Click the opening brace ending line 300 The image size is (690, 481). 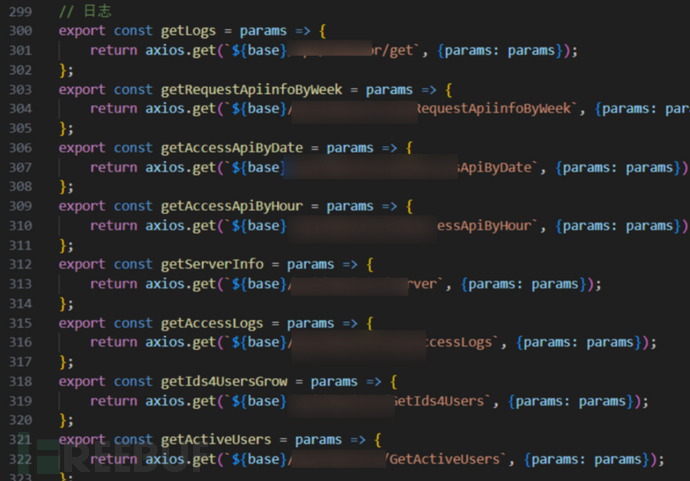[323, 31]
